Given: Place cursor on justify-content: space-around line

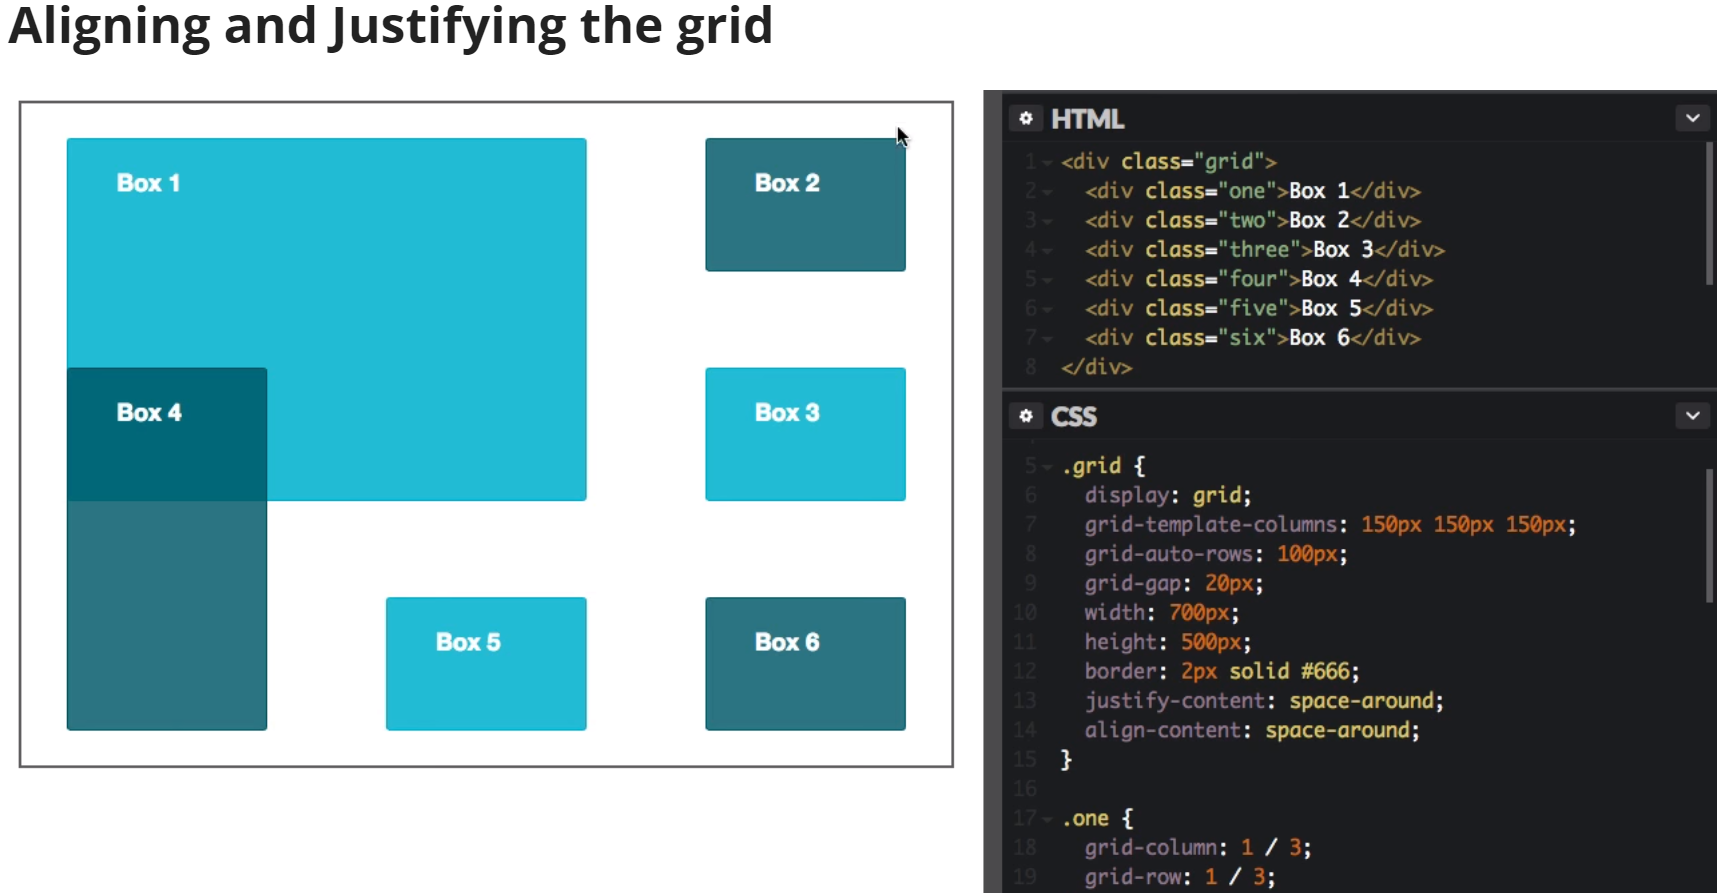Looking at the screenshot, I should coord(1264,701).
